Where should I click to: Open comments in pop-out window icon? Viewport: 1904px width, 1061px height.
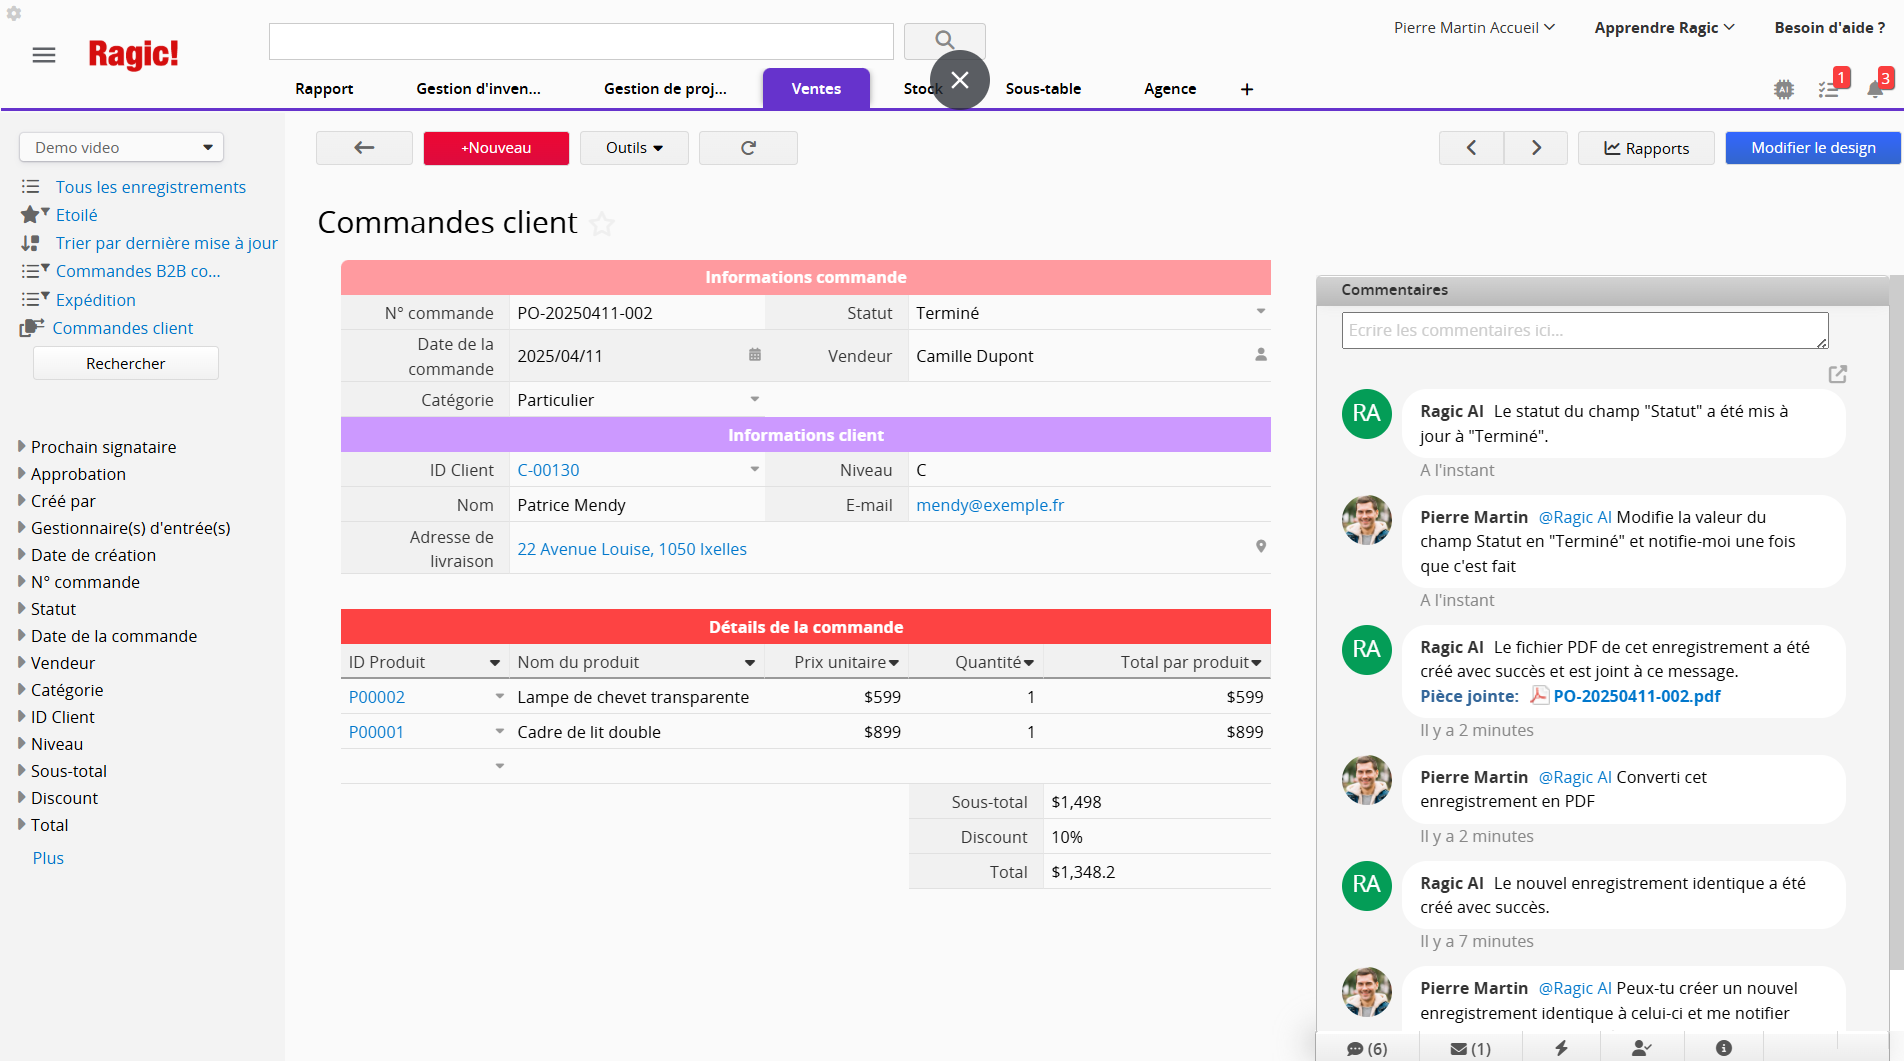click(1837, 374)
